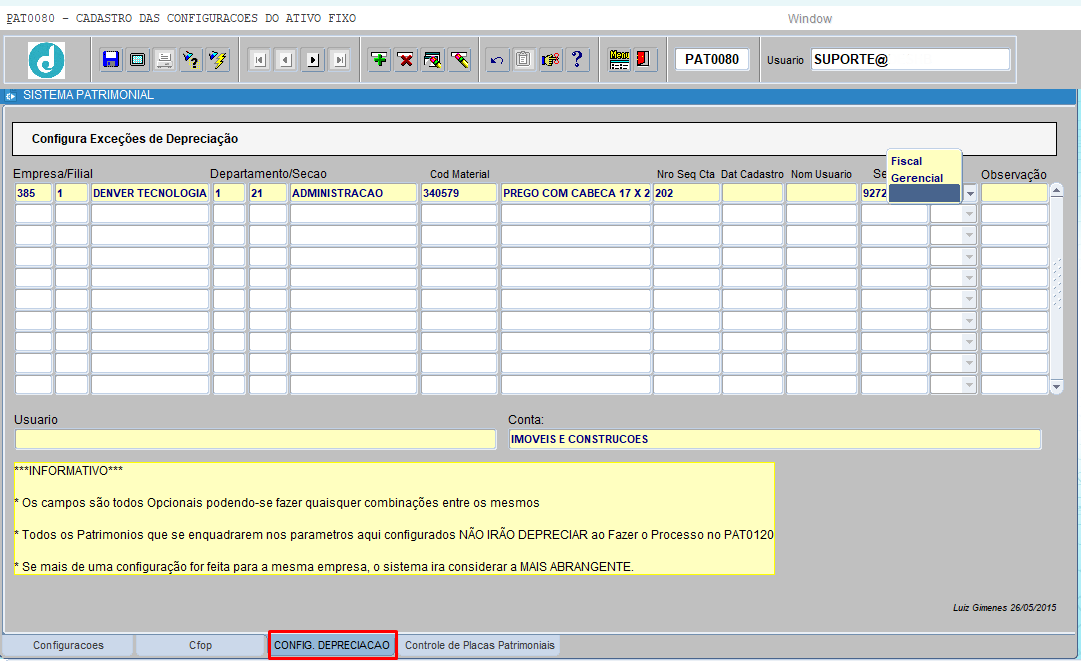The height and width of the screenshot is (661, 1081).
Task: Click Cod Material cell 340579
Action: (x=458, y=193)
